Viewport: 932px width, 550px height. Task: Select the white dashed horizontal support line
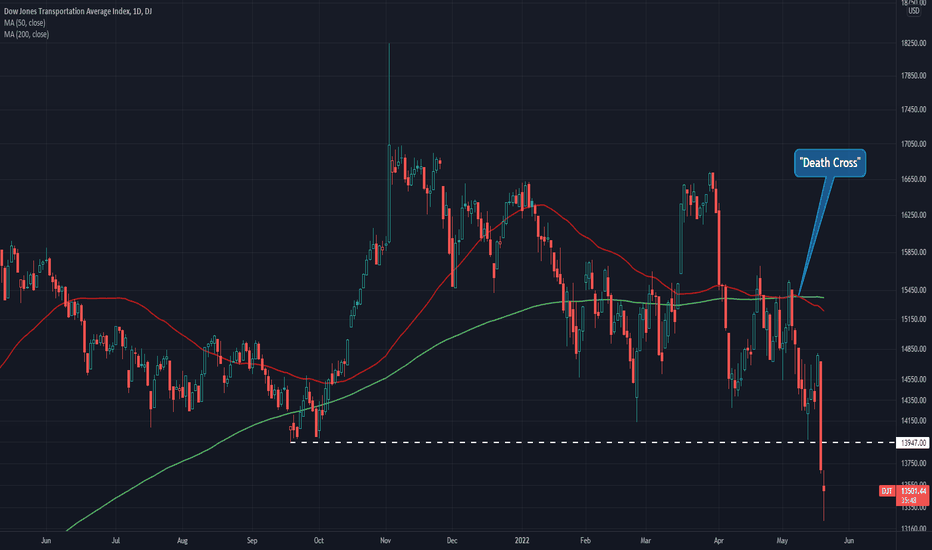tap(592, 442)
